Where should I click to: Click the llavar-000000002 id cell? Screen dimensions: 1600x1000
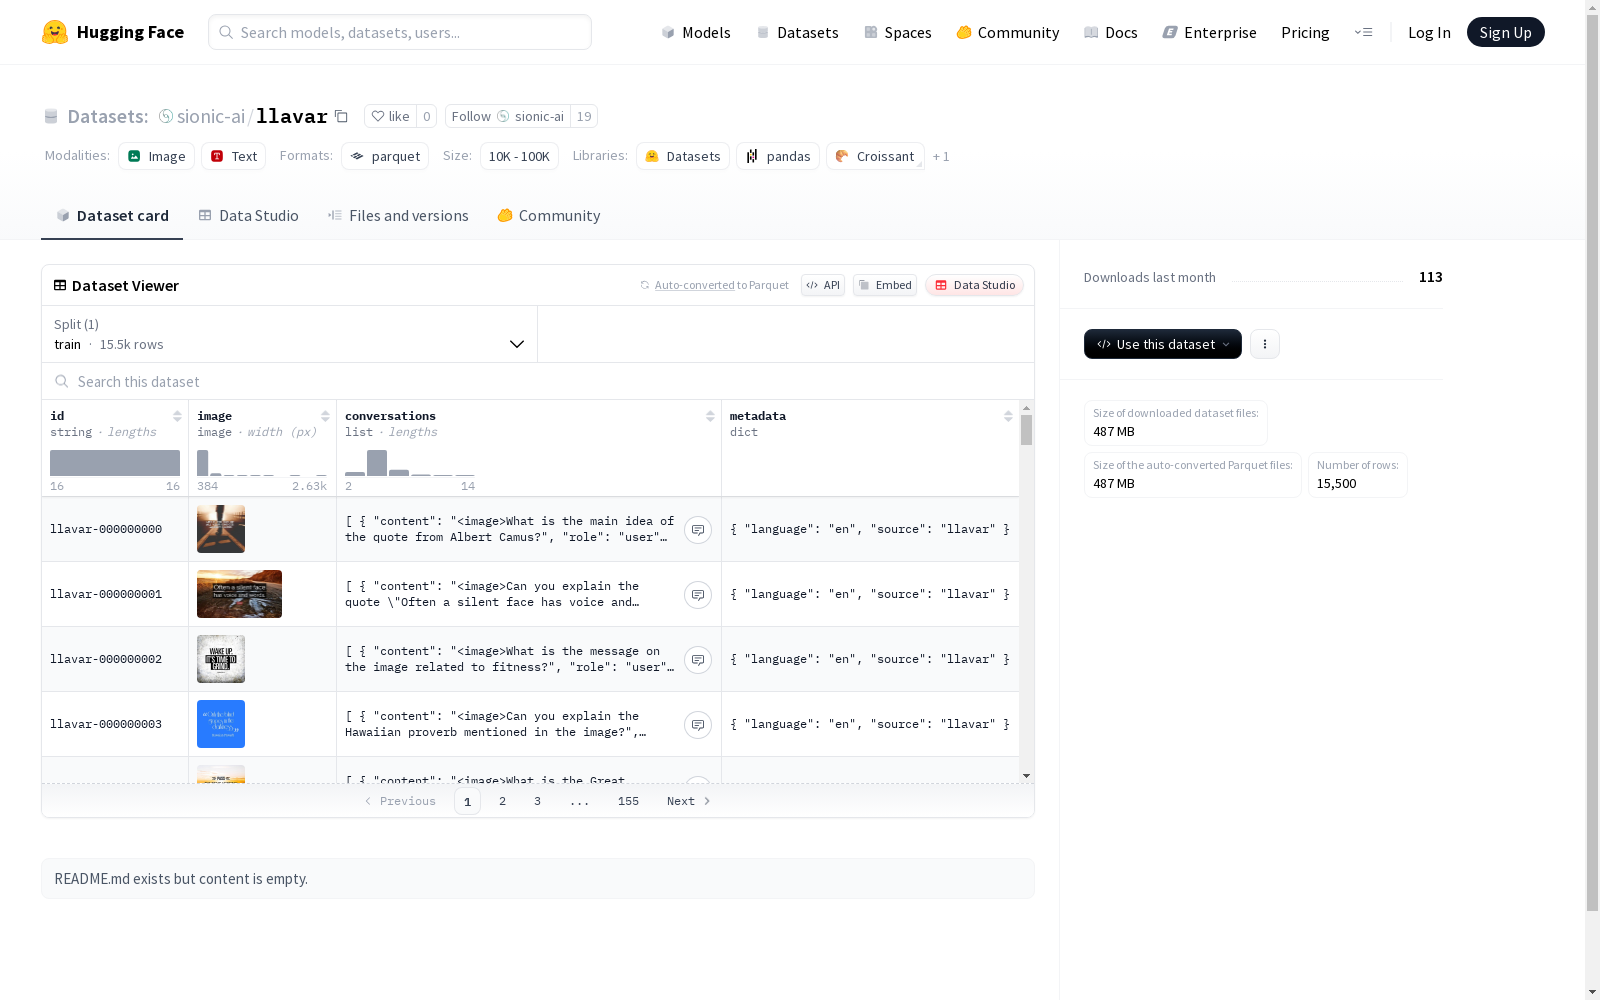point(115,659)
